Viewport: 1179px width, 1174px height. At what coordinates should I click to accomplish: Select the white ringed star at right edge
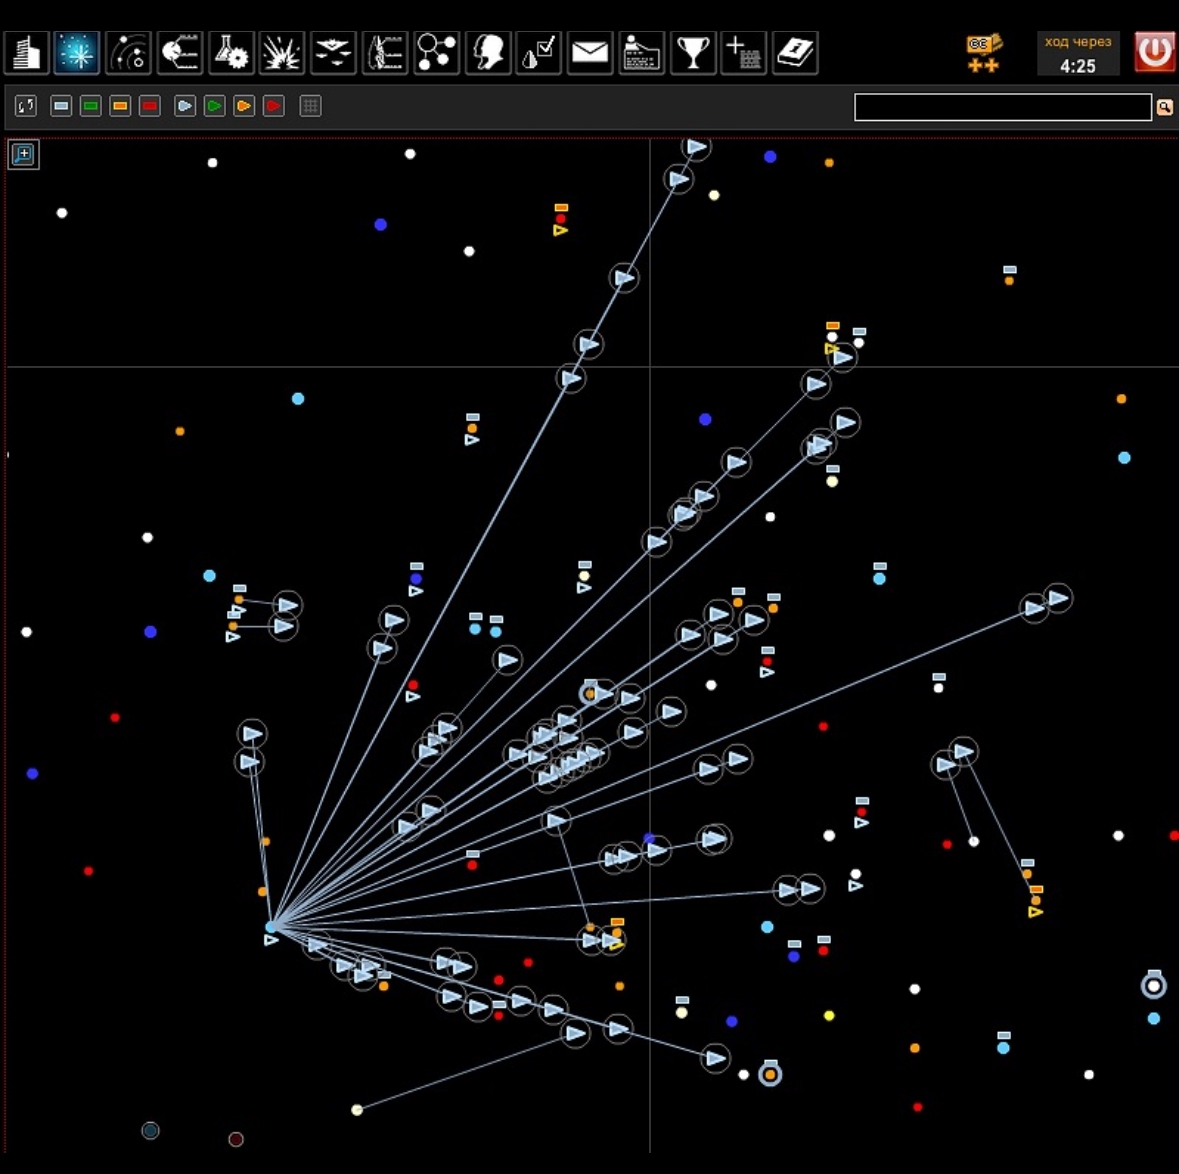tap(1153, 985)
